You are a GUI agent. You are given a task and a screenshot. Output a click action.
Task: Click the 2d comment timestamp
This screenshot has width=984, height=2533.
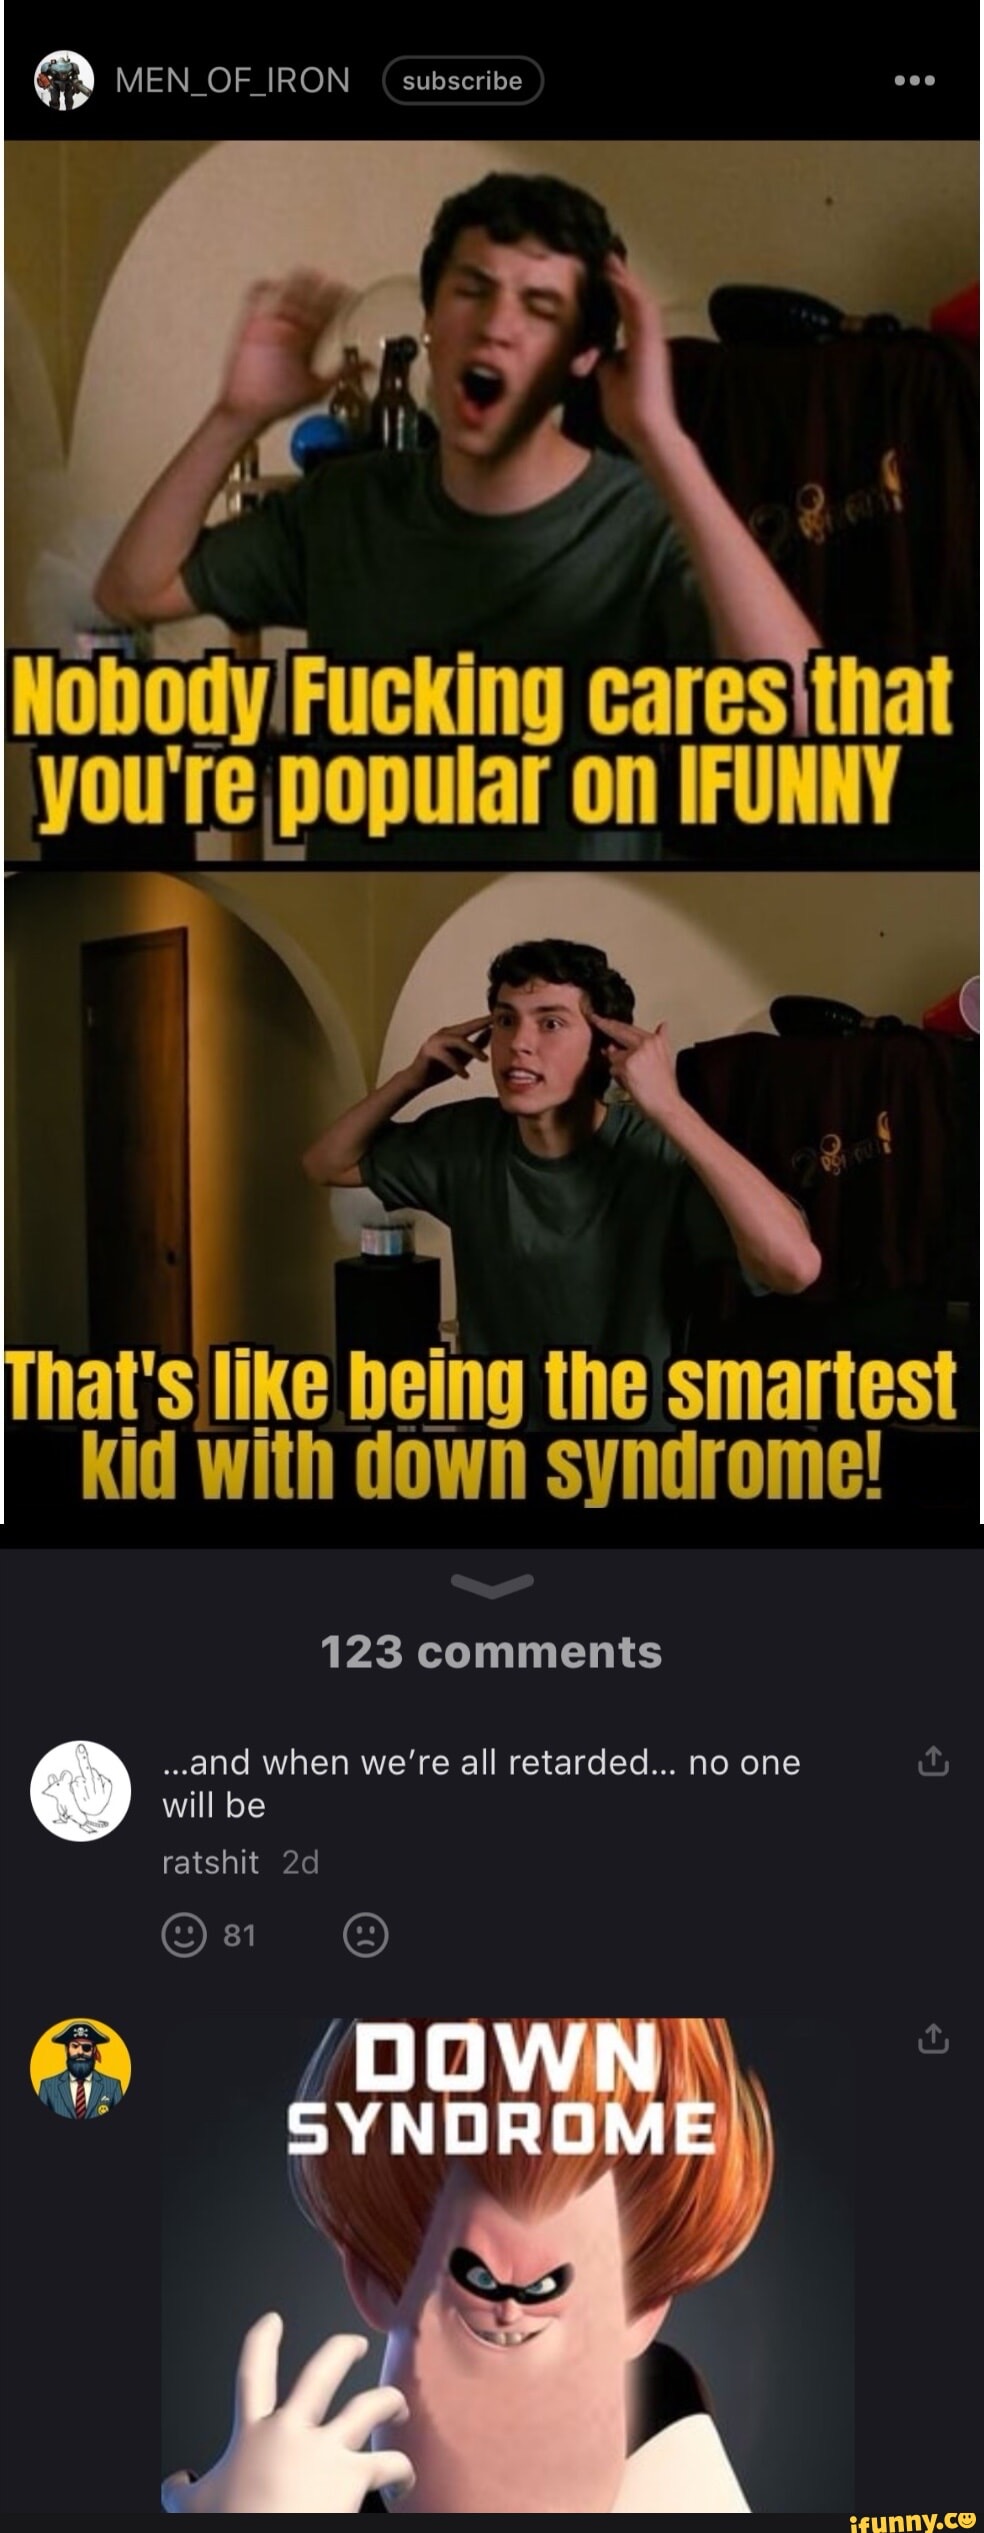coord(300,1862)
